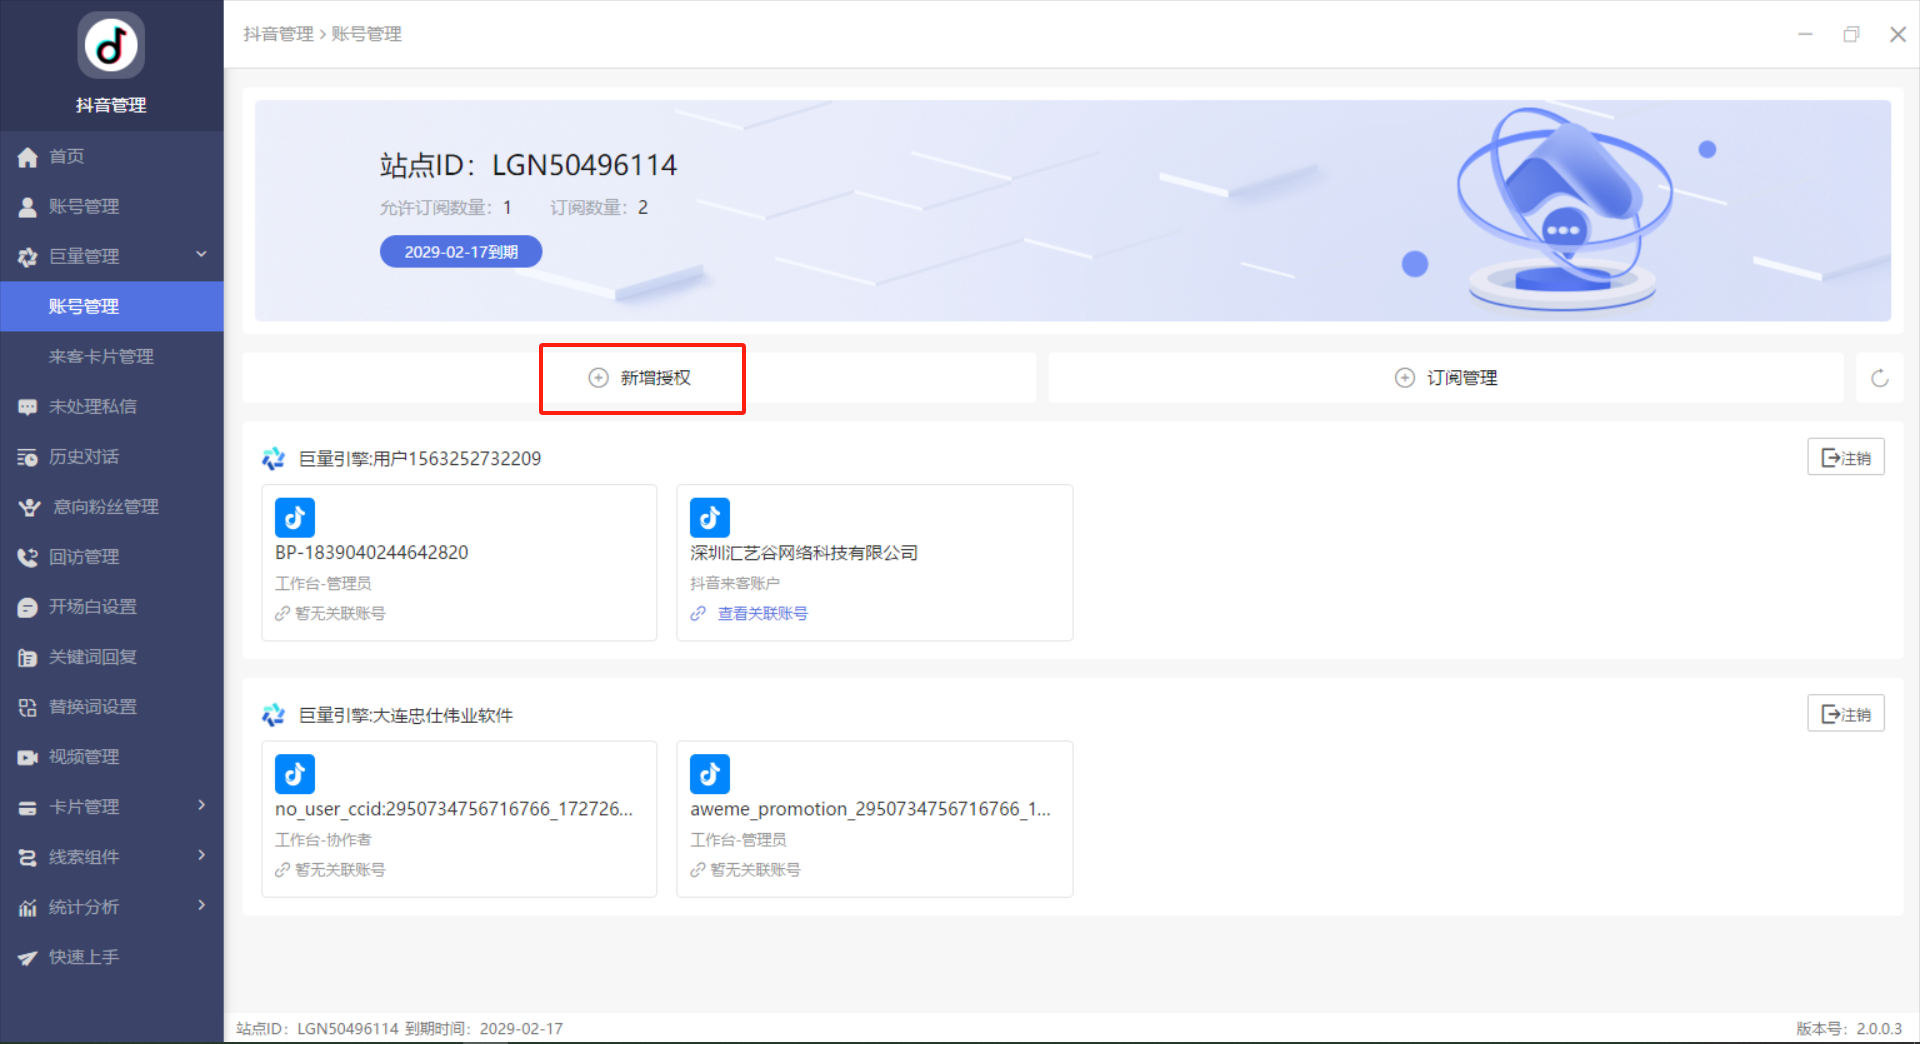Click the Douyin icon on BP-1839040244642820 card
Image resolution: width=1920 pixels, height=1044 pixels.
tap(295, 518)
